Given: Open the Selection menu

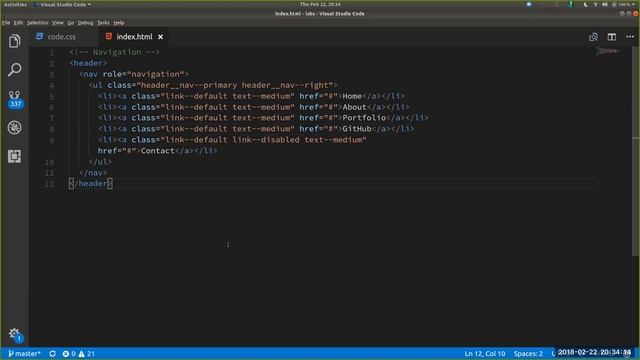Looking at the screenshot, I should [38, 23].
